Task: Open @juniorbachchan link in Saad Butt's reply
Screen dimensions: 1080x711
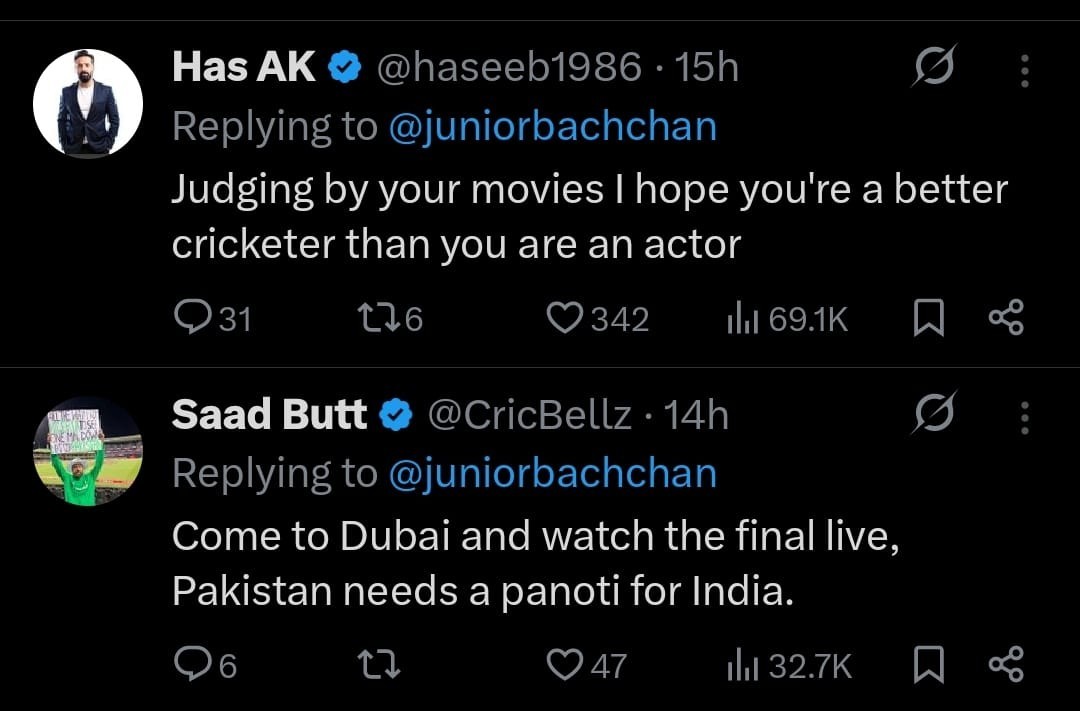Action: point(552,474)
